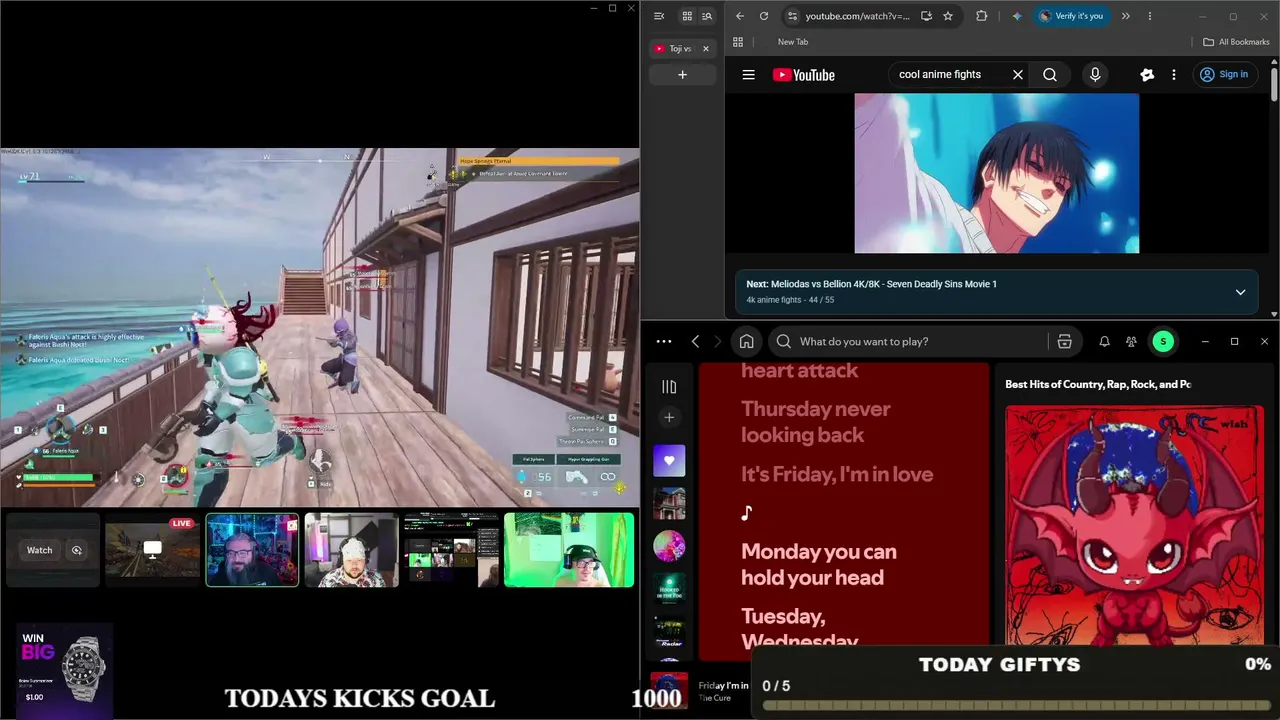The image size is (1280, 720).
Task: Select the LIVE screen-share thumbnail
Action: coord(152,550)
